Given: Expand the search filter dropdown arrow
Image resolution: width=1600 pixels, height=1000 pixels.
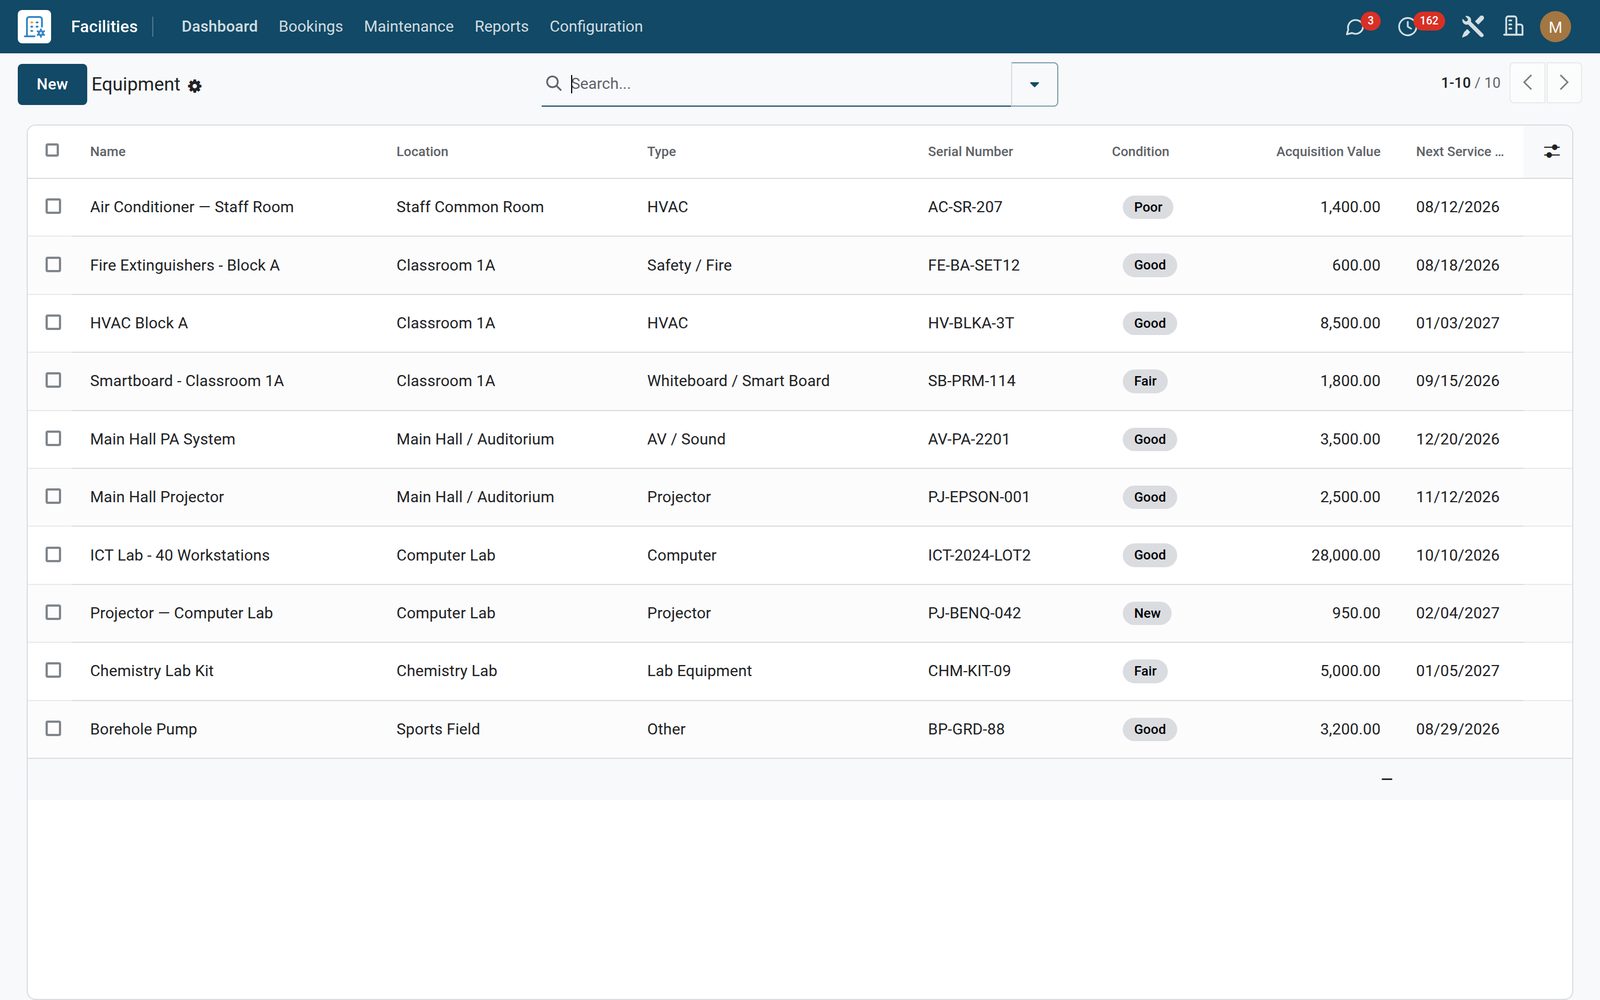Looking at the screenshot, I should click(x=1034, y=84).
